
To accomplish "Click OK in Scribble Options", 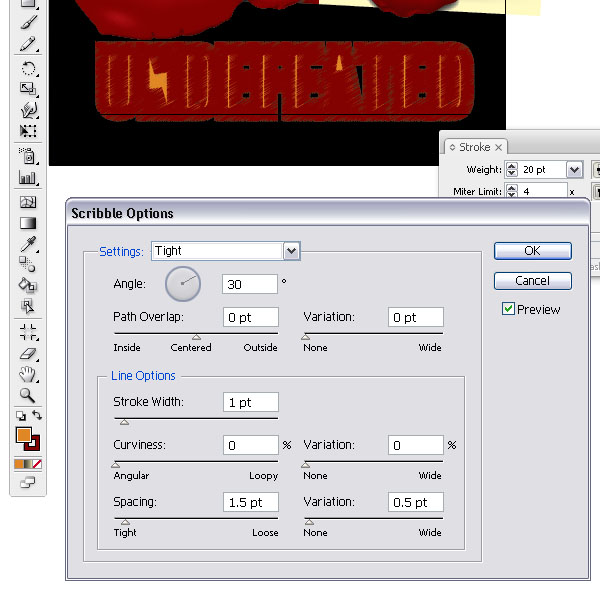I will 533,251.
